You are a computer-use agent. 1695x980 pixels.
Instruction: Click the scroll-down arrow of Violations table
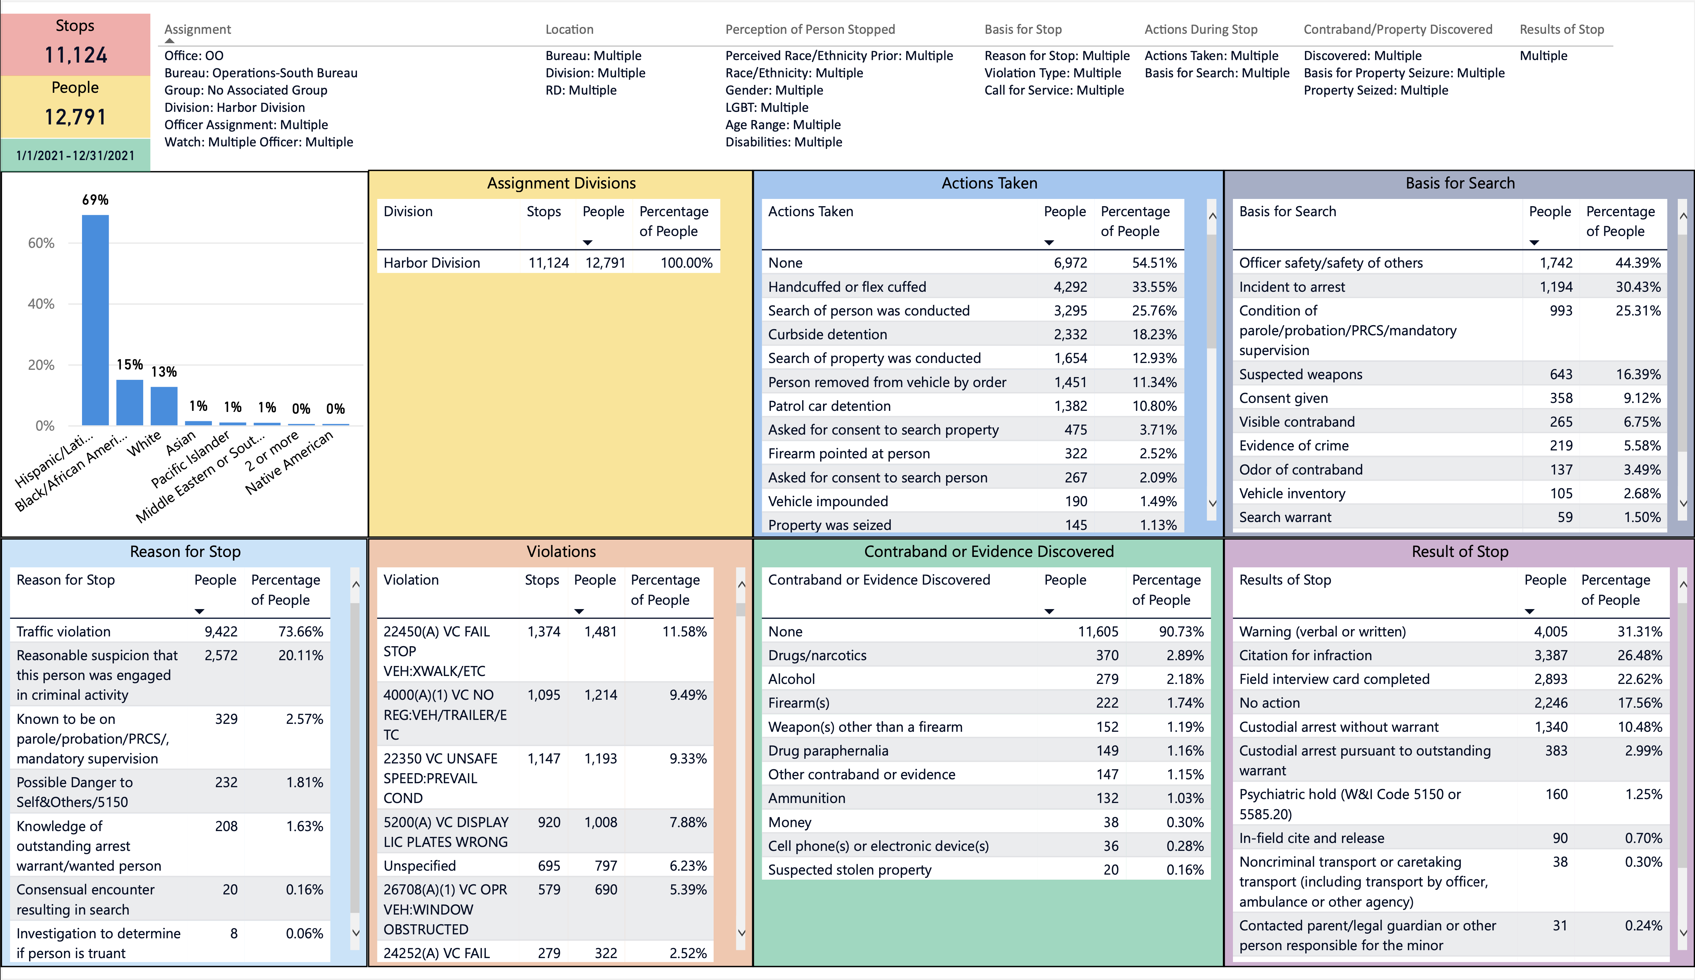[741, 933]
